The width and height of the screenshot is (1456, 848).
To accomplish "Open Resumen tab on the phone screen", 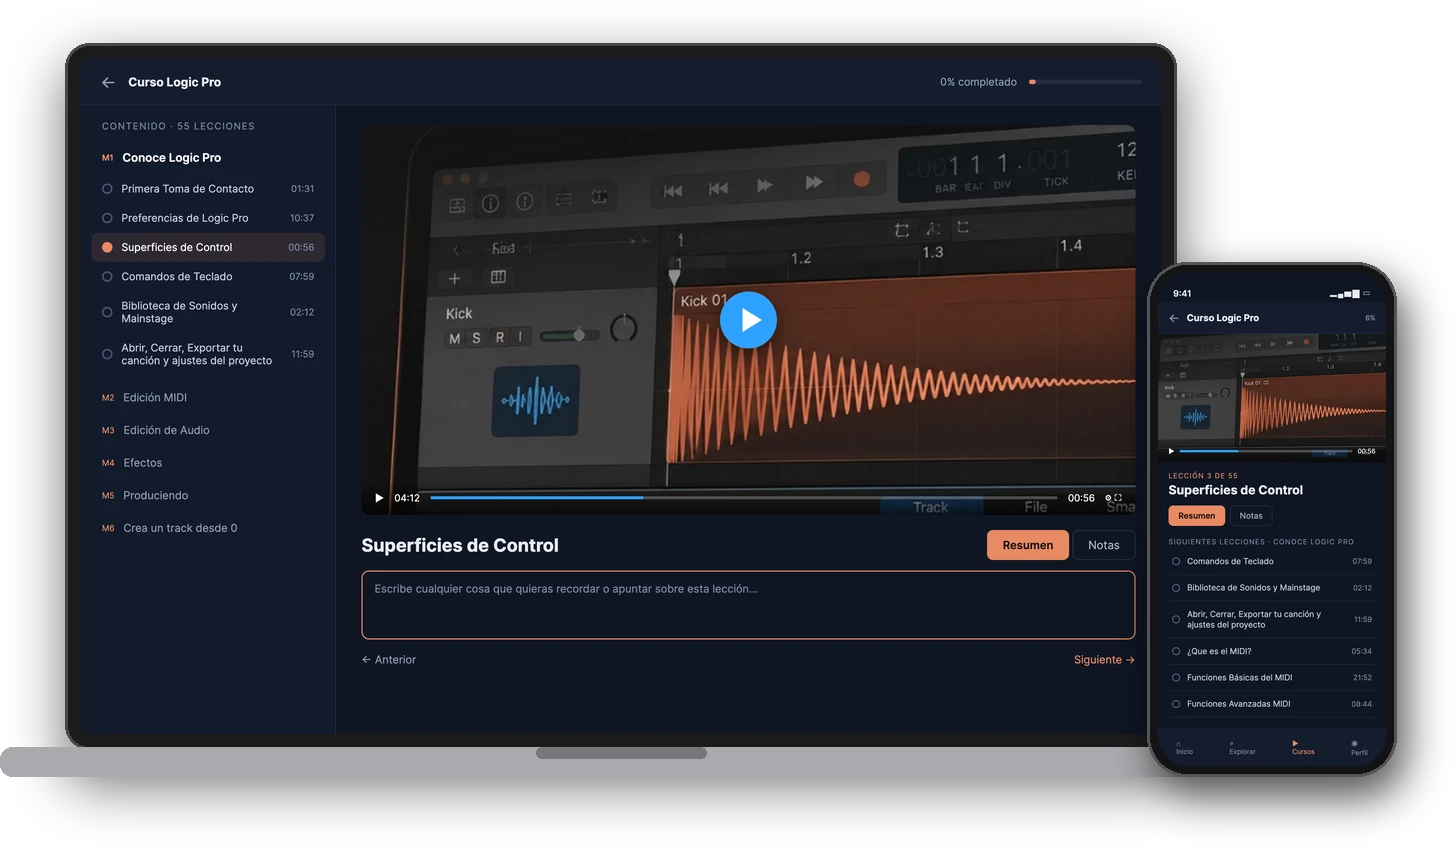I will tap(1196, 516).
